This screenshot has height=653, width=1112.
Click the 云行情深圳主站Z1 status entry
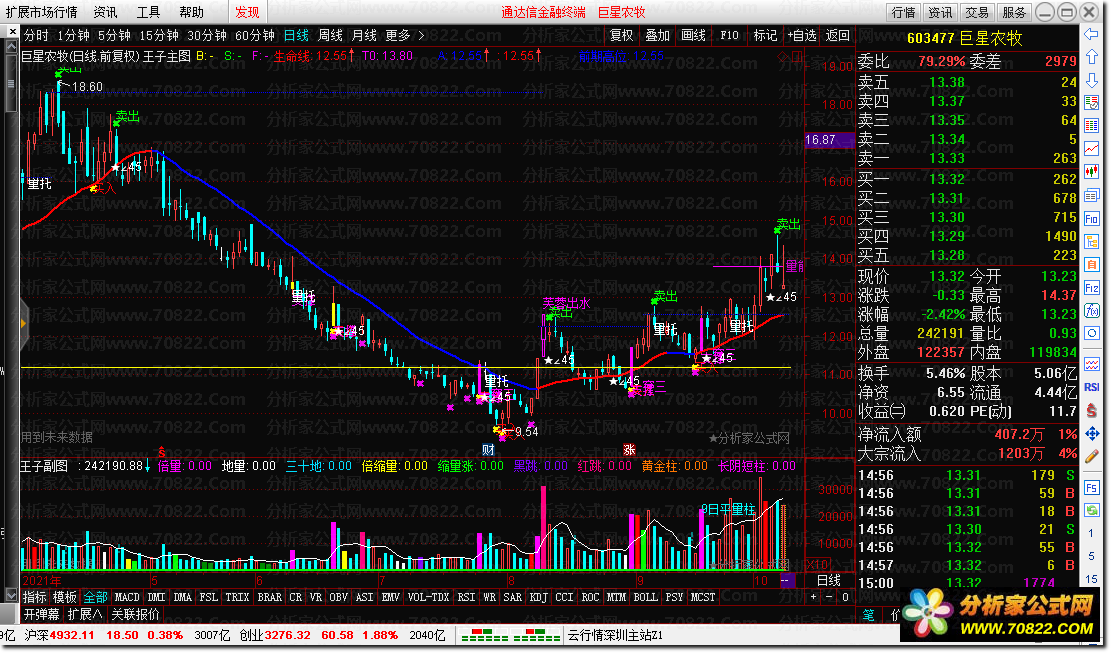tap(615, 635)
